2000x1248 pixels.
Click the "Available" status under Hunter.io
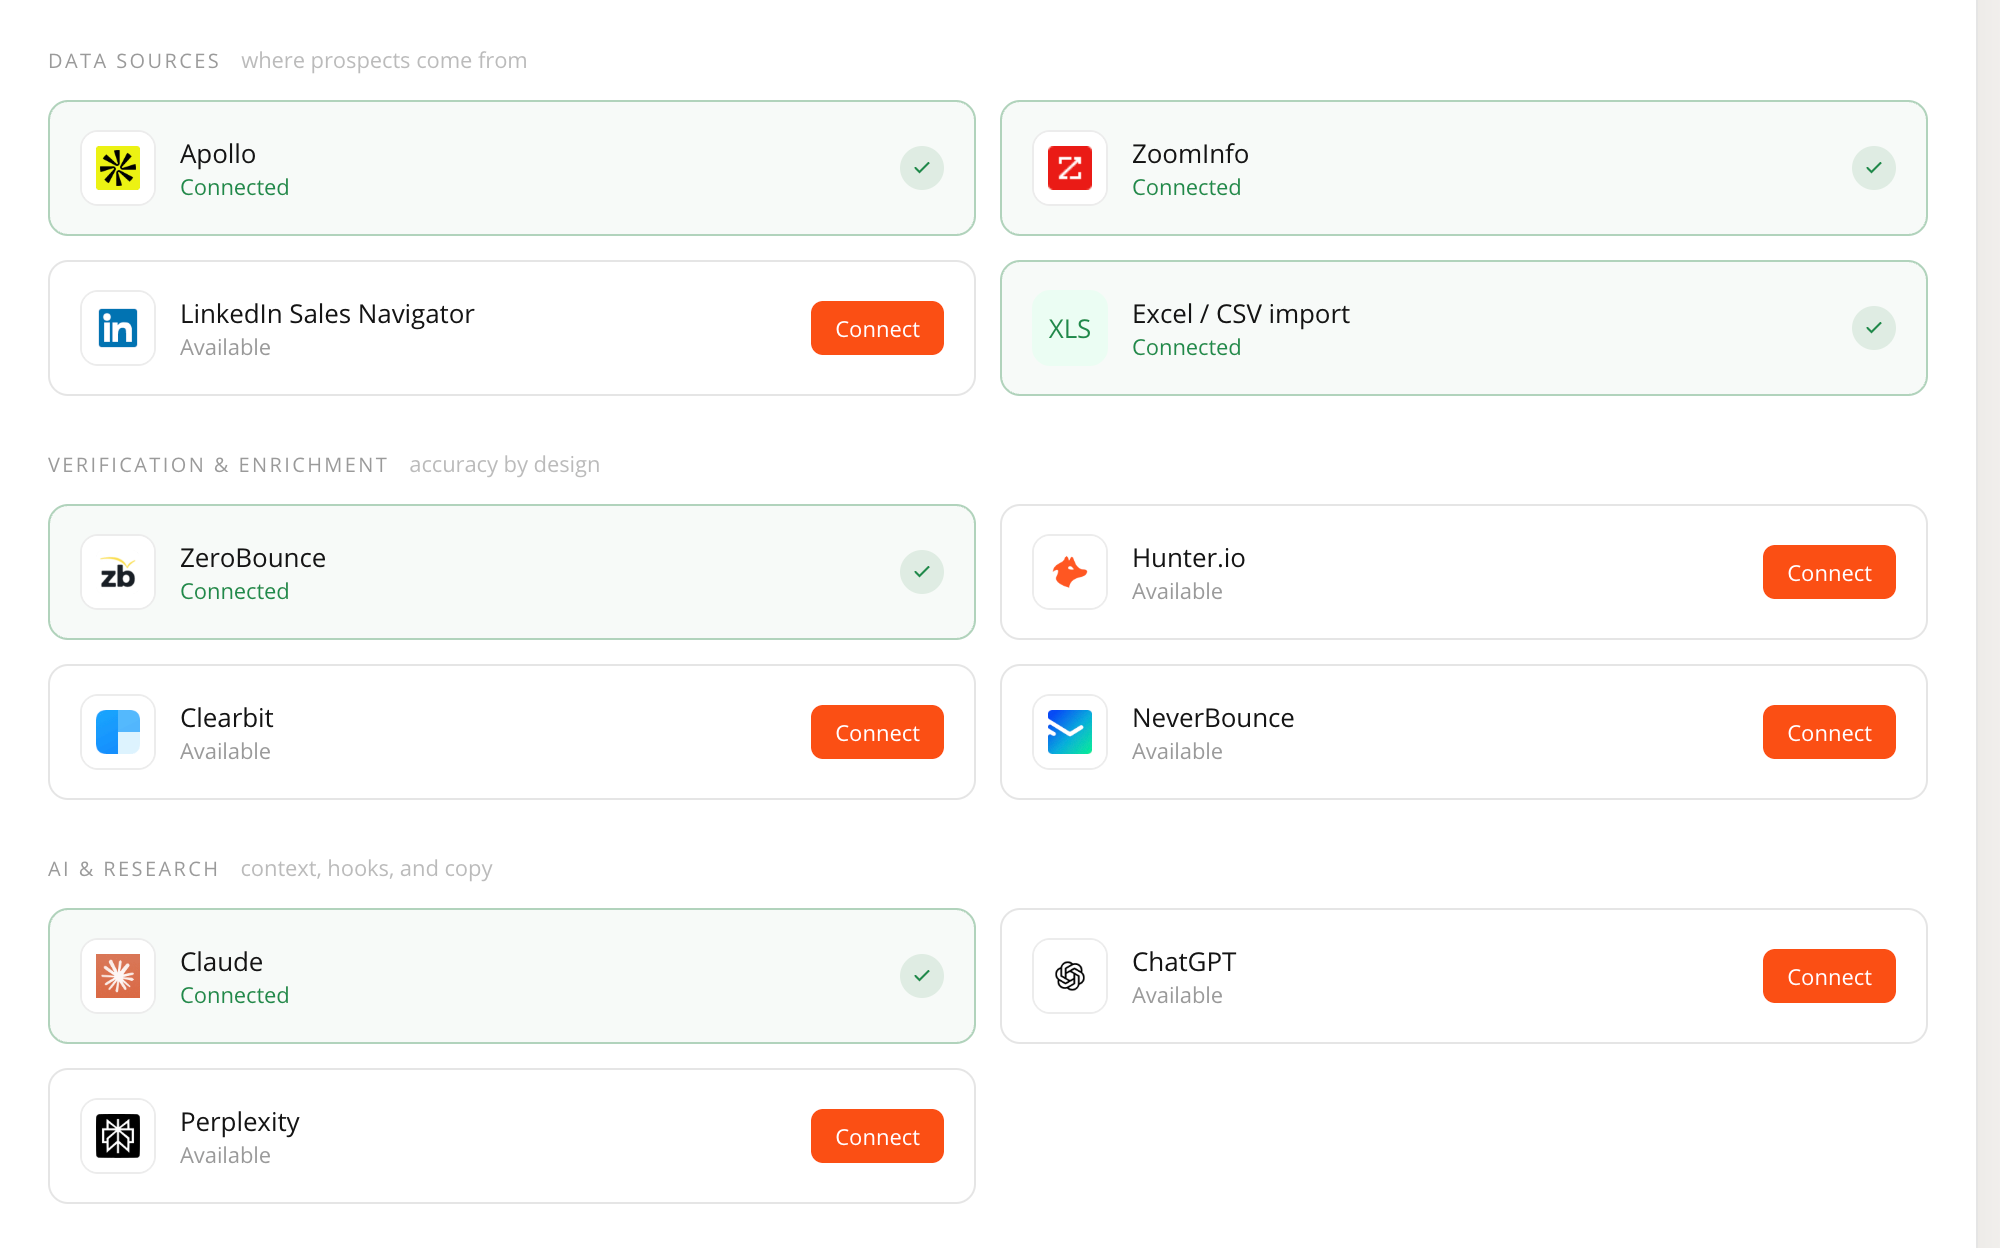click(x=1177, y=592)
